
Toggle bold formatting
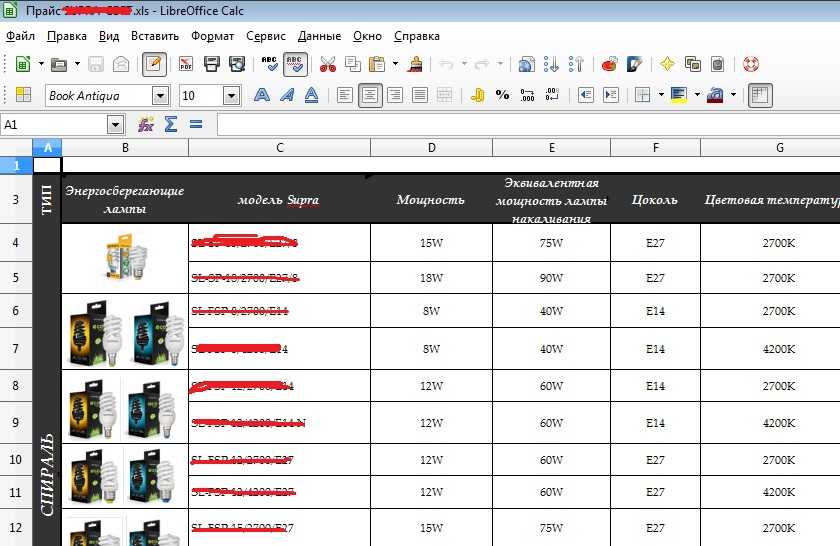pyautogui.click(x=261, y=95)
